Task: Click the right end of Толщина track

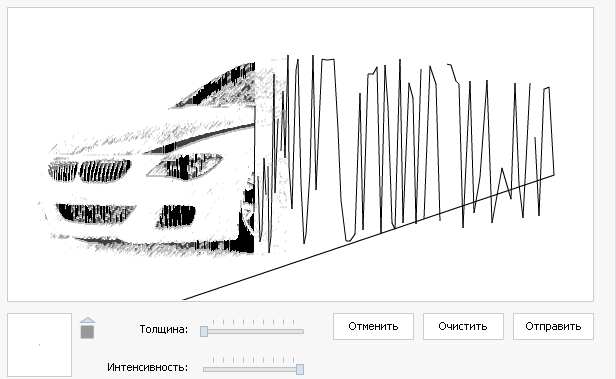Action: (x=302, y=331)
